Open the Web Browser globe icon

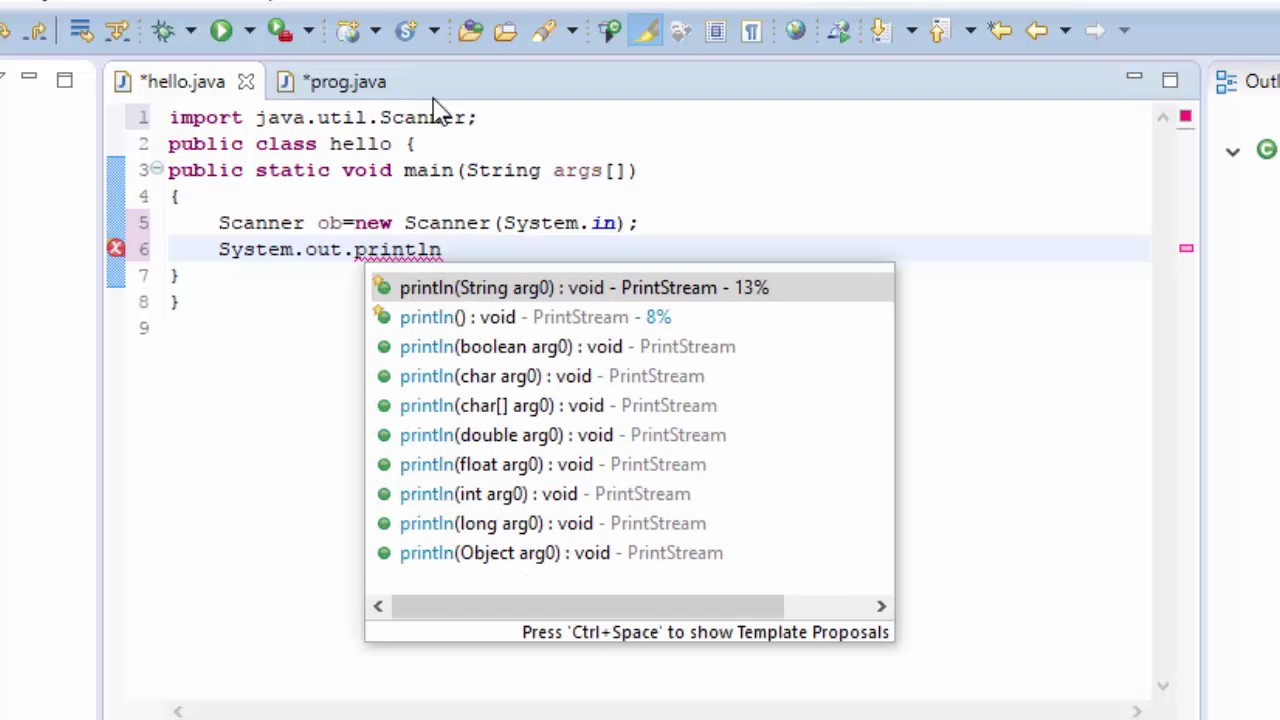pos(796,31)
